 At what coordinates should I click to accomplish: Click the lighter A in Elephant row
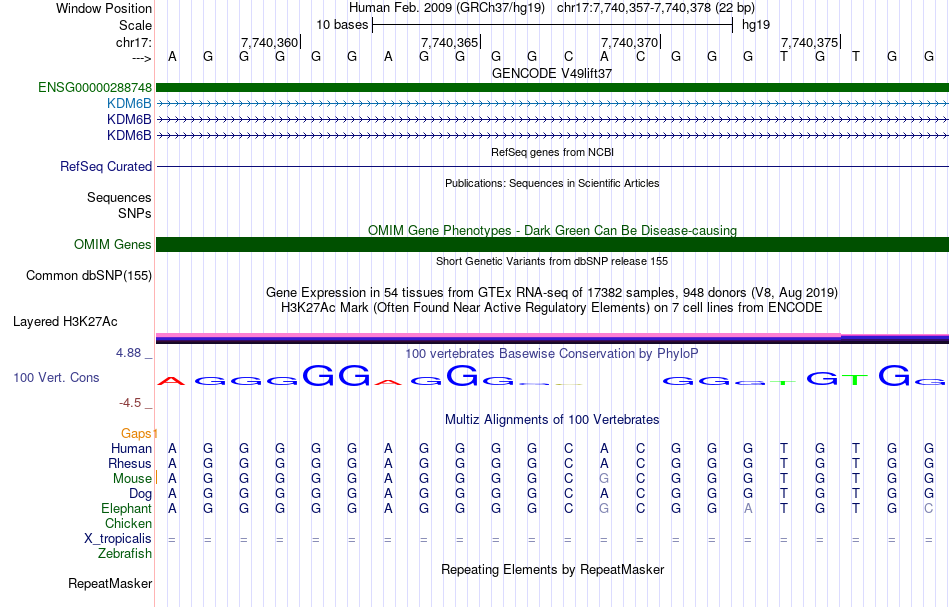[748, 508]
